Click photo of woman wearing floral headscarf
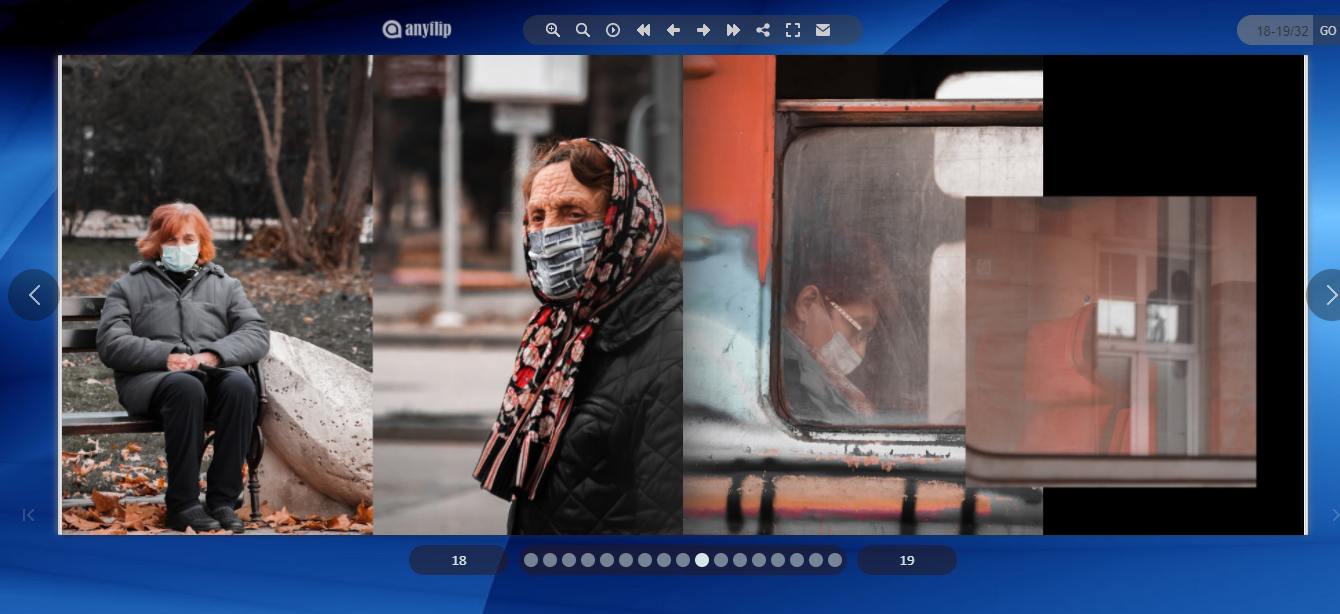1340x614 pixels. [x=528, y=295]
